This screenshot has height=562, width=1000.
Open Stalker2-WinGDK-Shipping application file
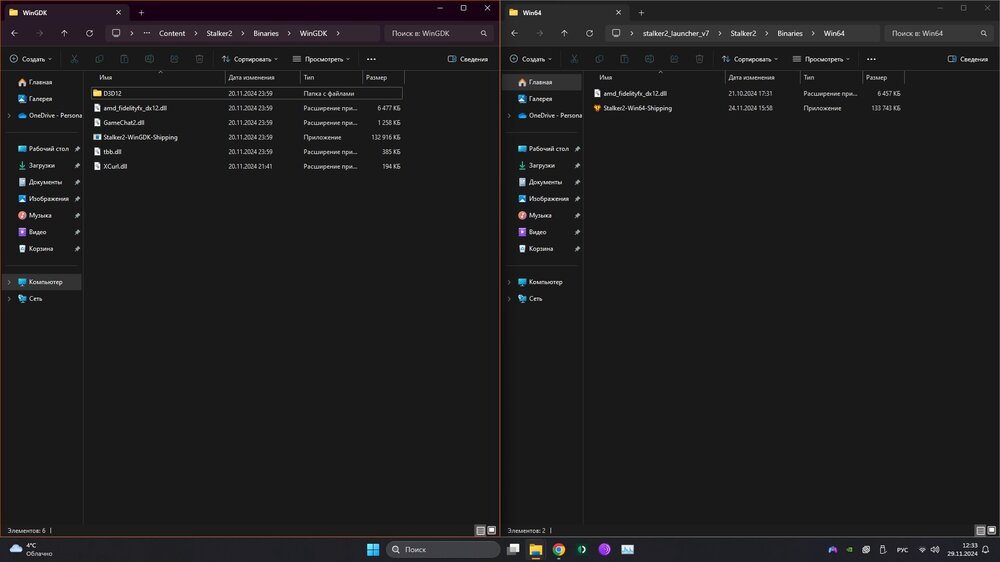tap(140, 137)
